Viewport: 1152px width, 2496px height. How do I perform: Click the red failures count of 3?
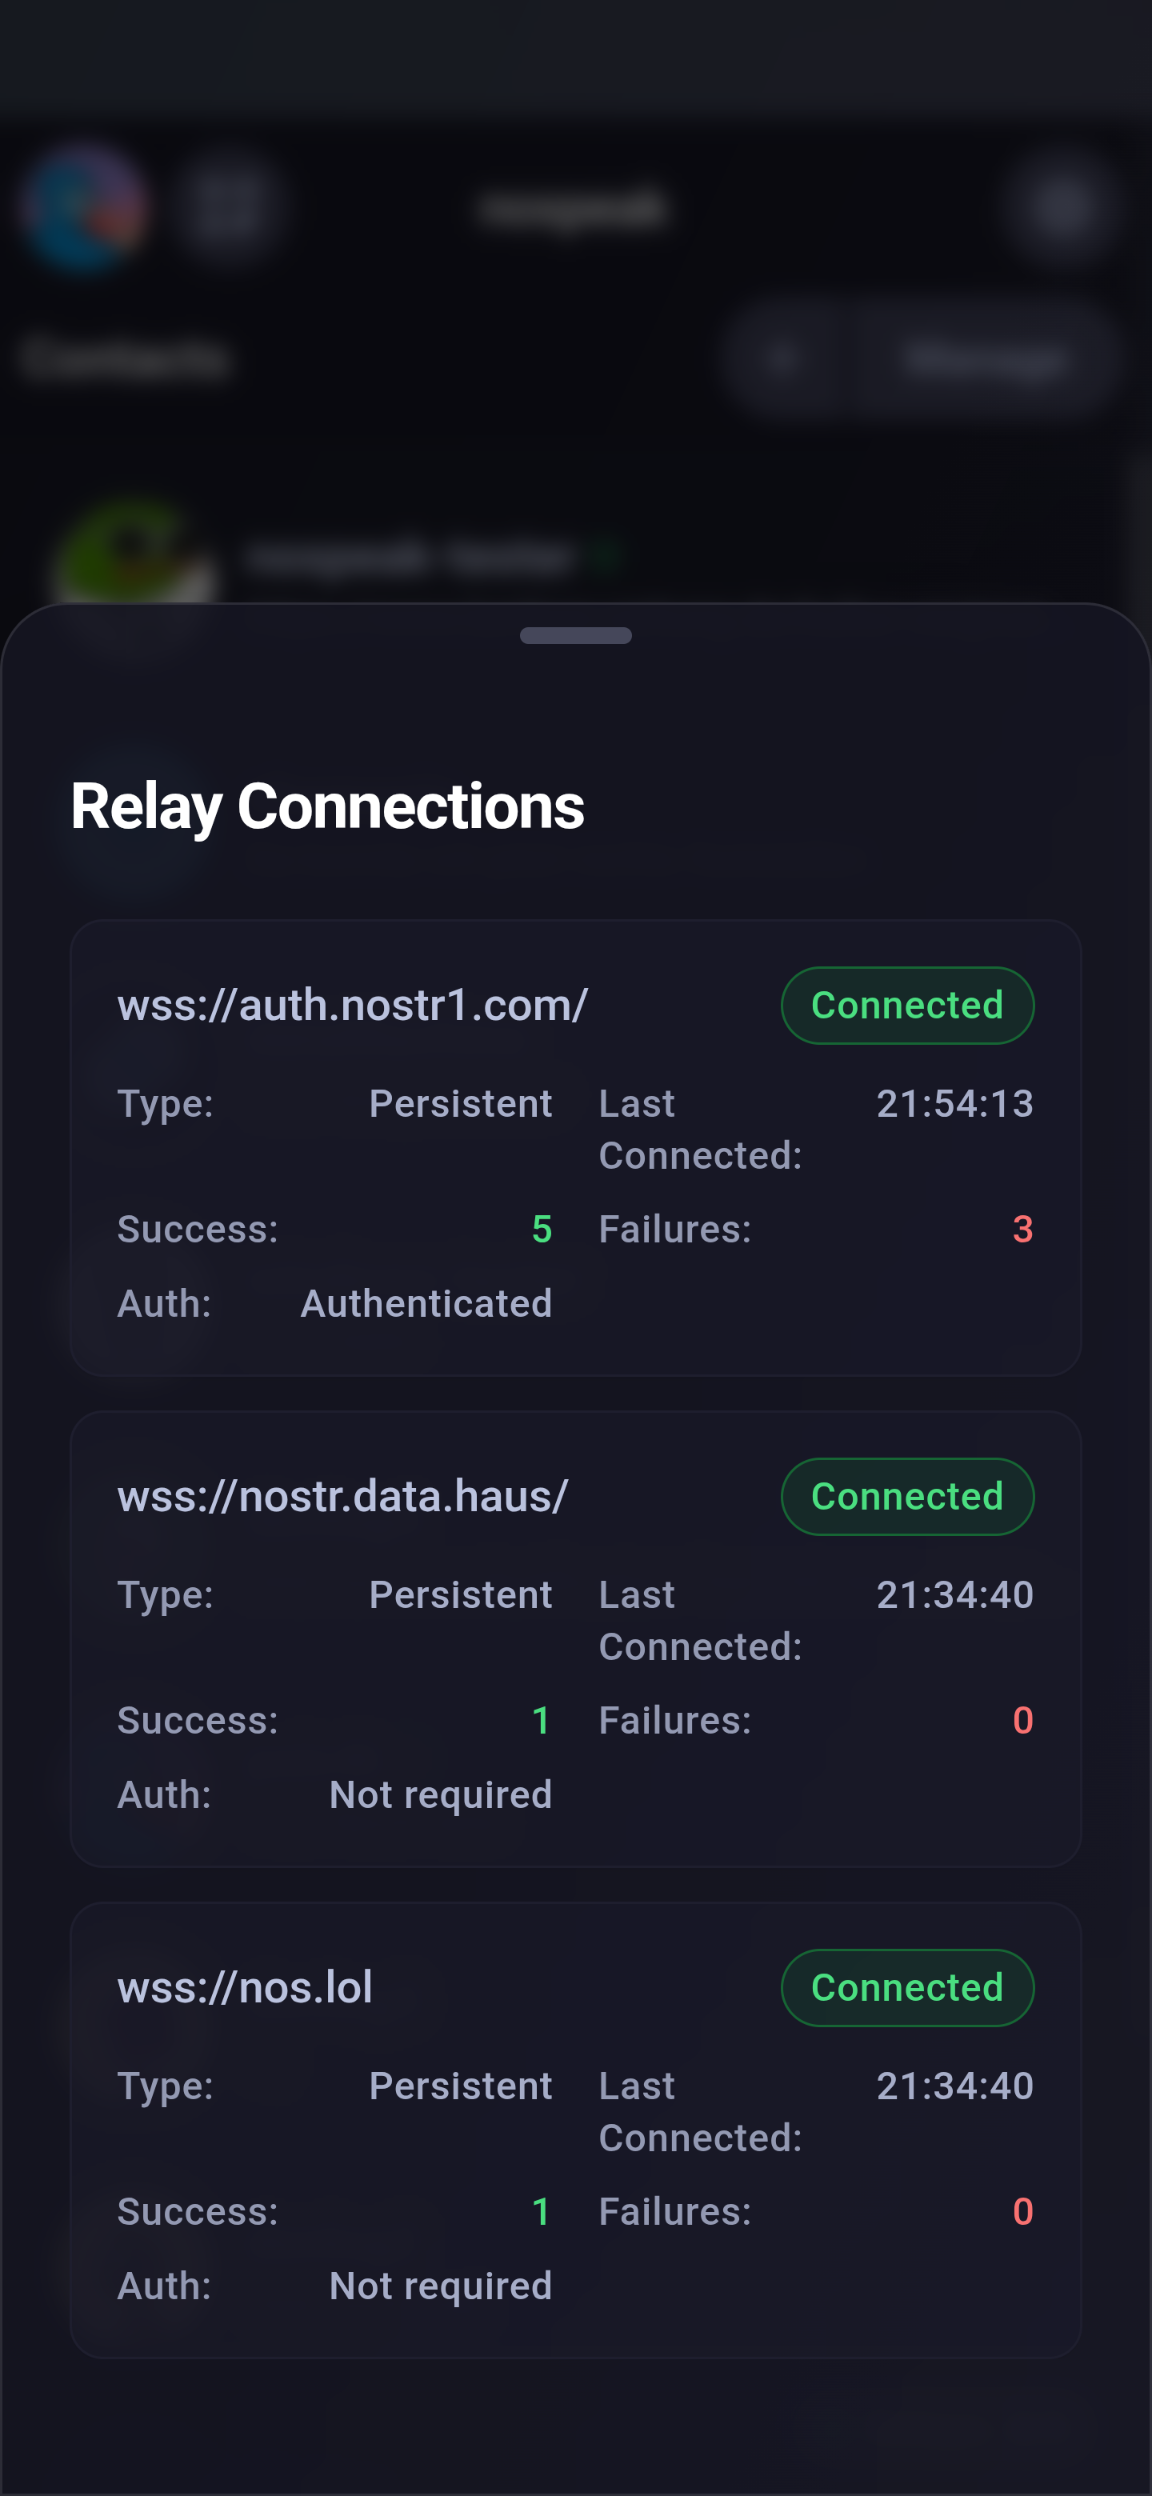click(1022, 1230)
